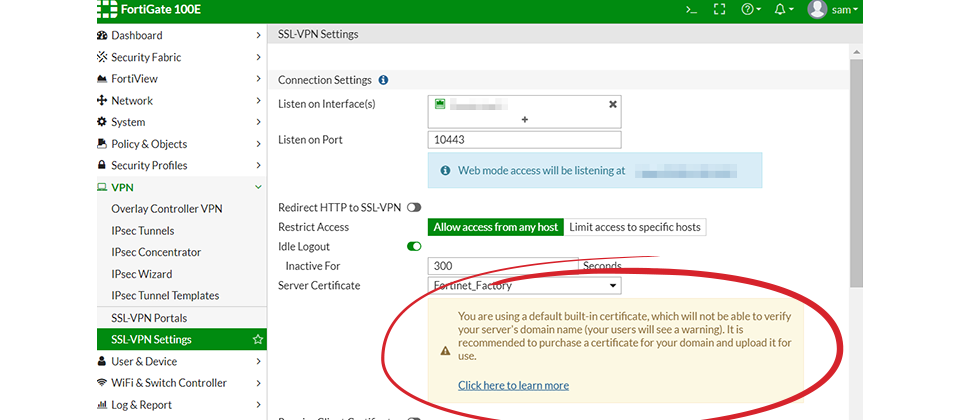Click the System gear icon
960x420 pixels.
click(x=102, y=122)
